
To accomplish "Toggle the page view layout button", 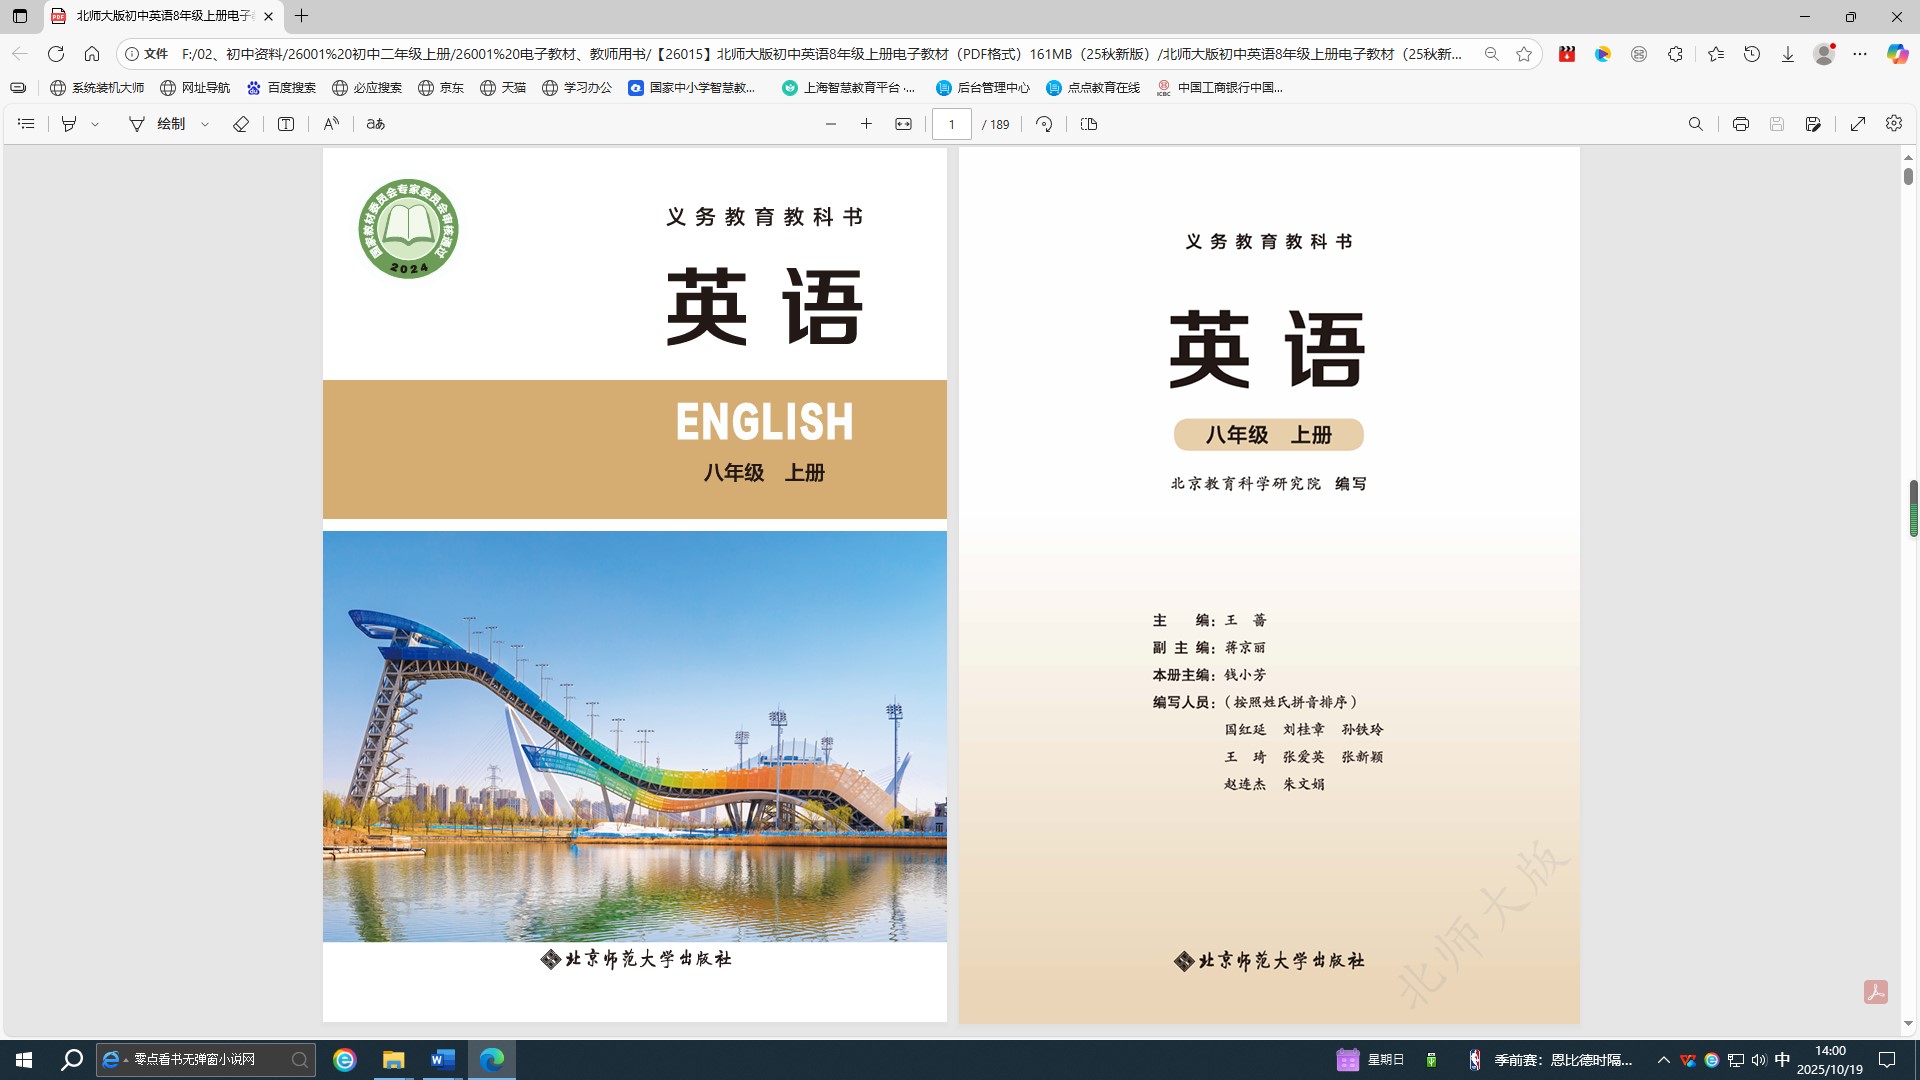I will (1089, 124).
